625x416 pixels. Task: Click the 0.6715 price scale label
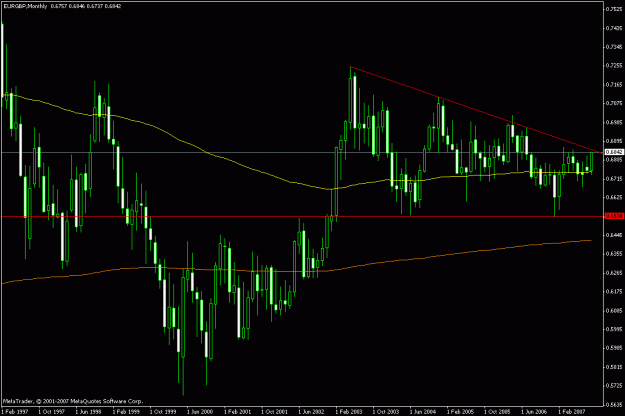[614, 179]
